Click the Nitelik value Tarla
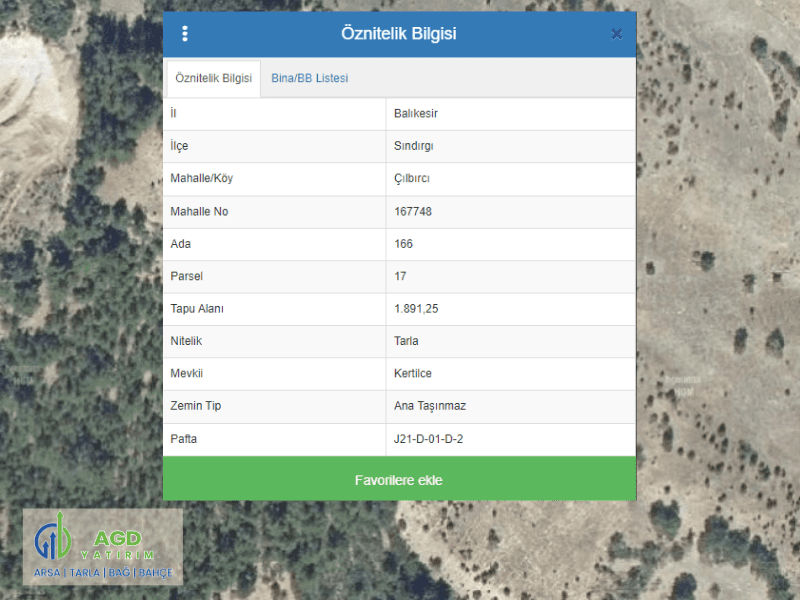The image size is (800, 600). [407, 341]
